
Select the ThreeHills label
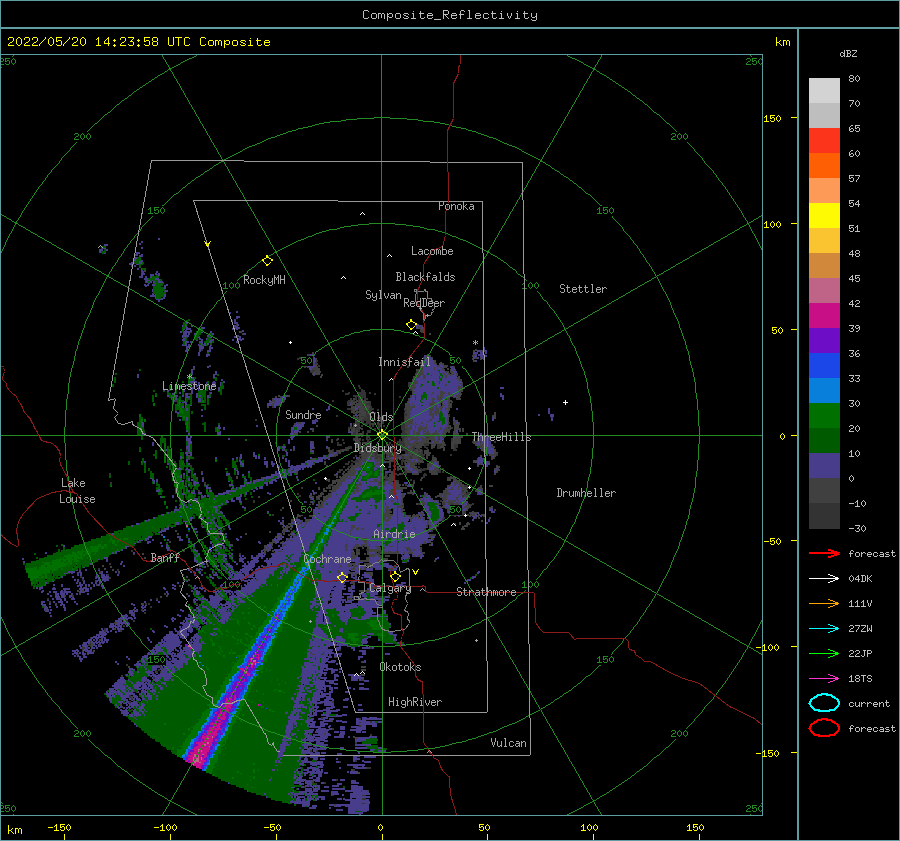pyautogui.click(x=501, y=437)
